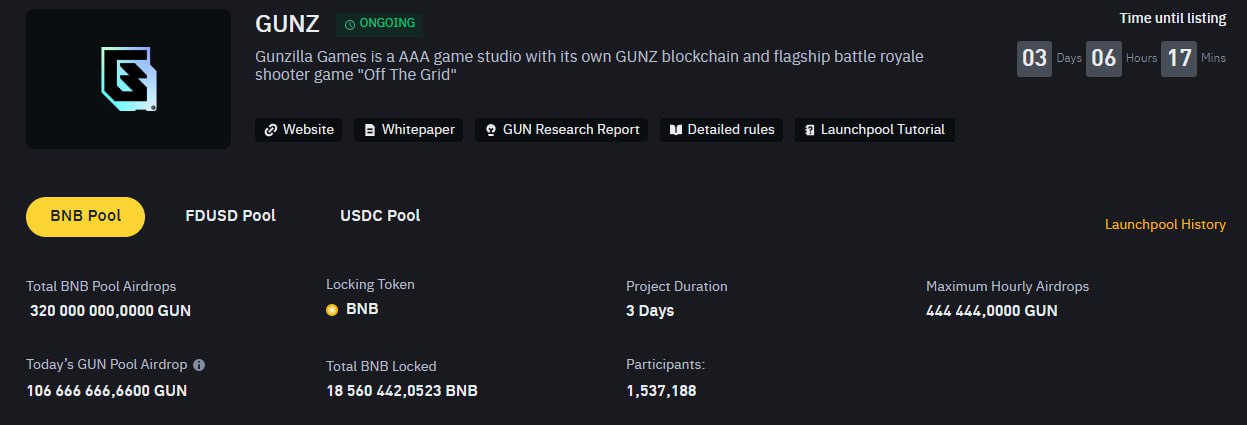Click the 03 Days countdown box
Screen dimensions: 1247x425
[x=1034, y=58]
